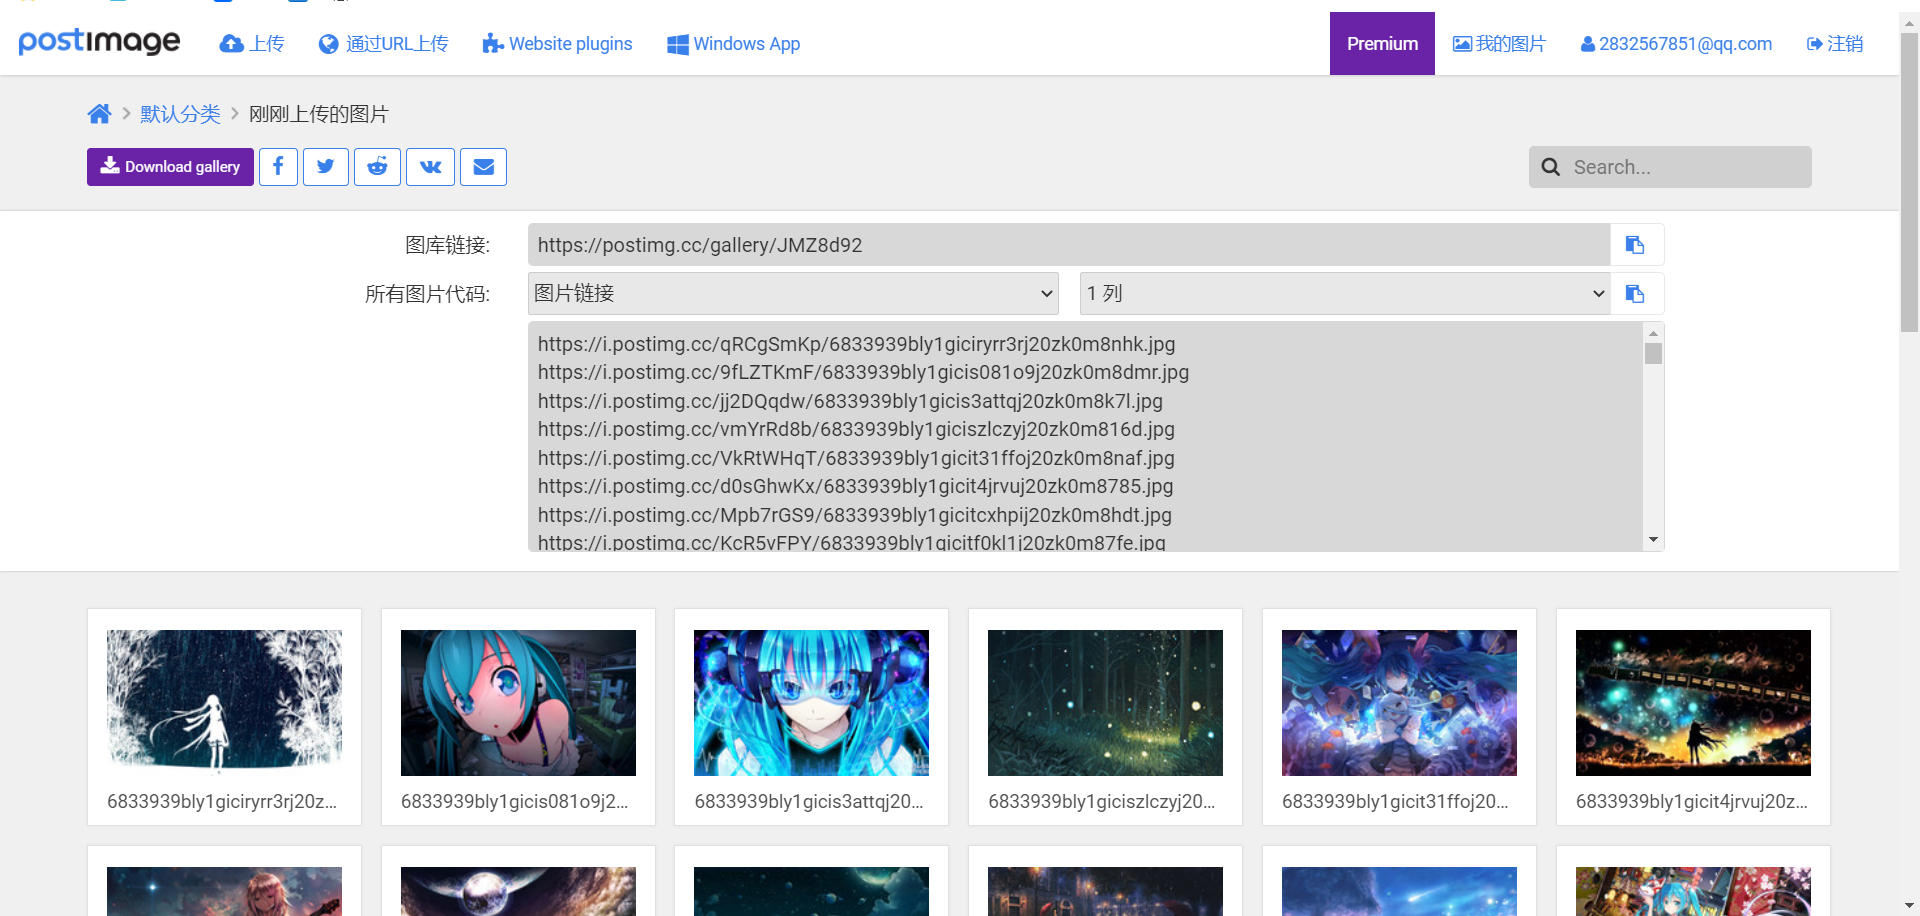
Task: Open the 上传 upload menu item
Action: tap(252, 44)
